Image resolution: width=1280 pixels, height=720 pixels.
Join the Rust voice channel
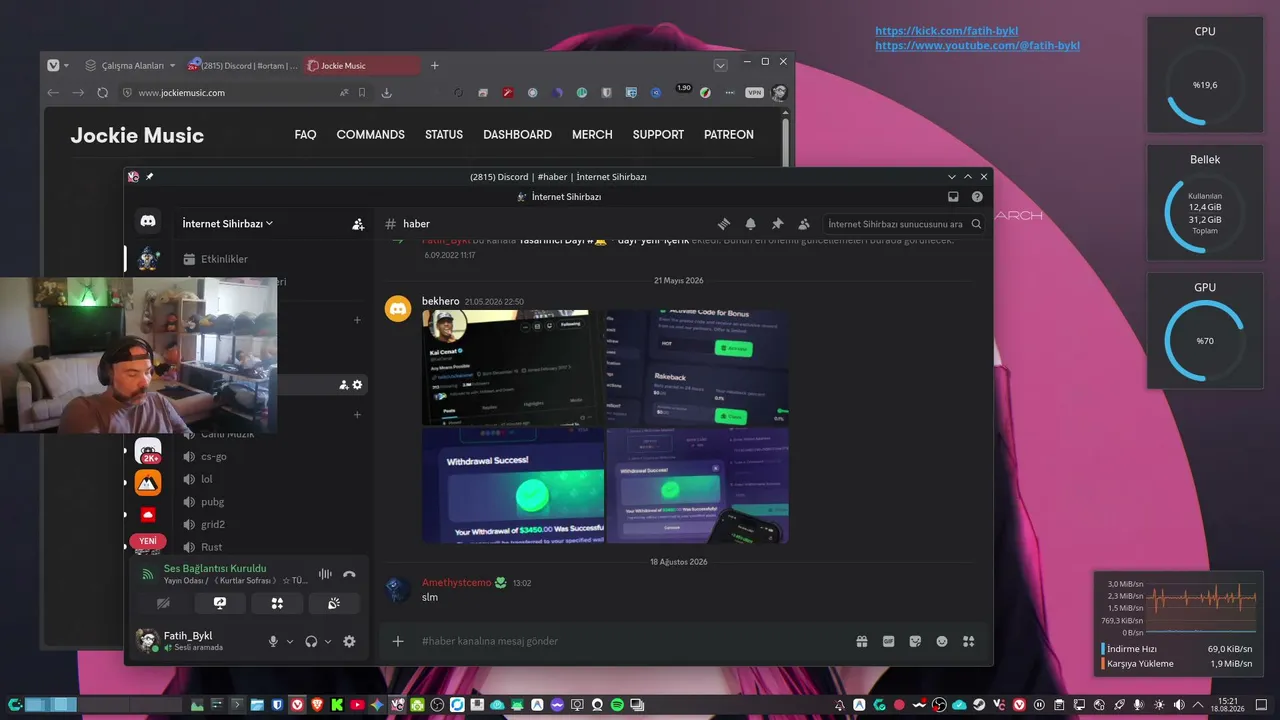pos(211,547)
